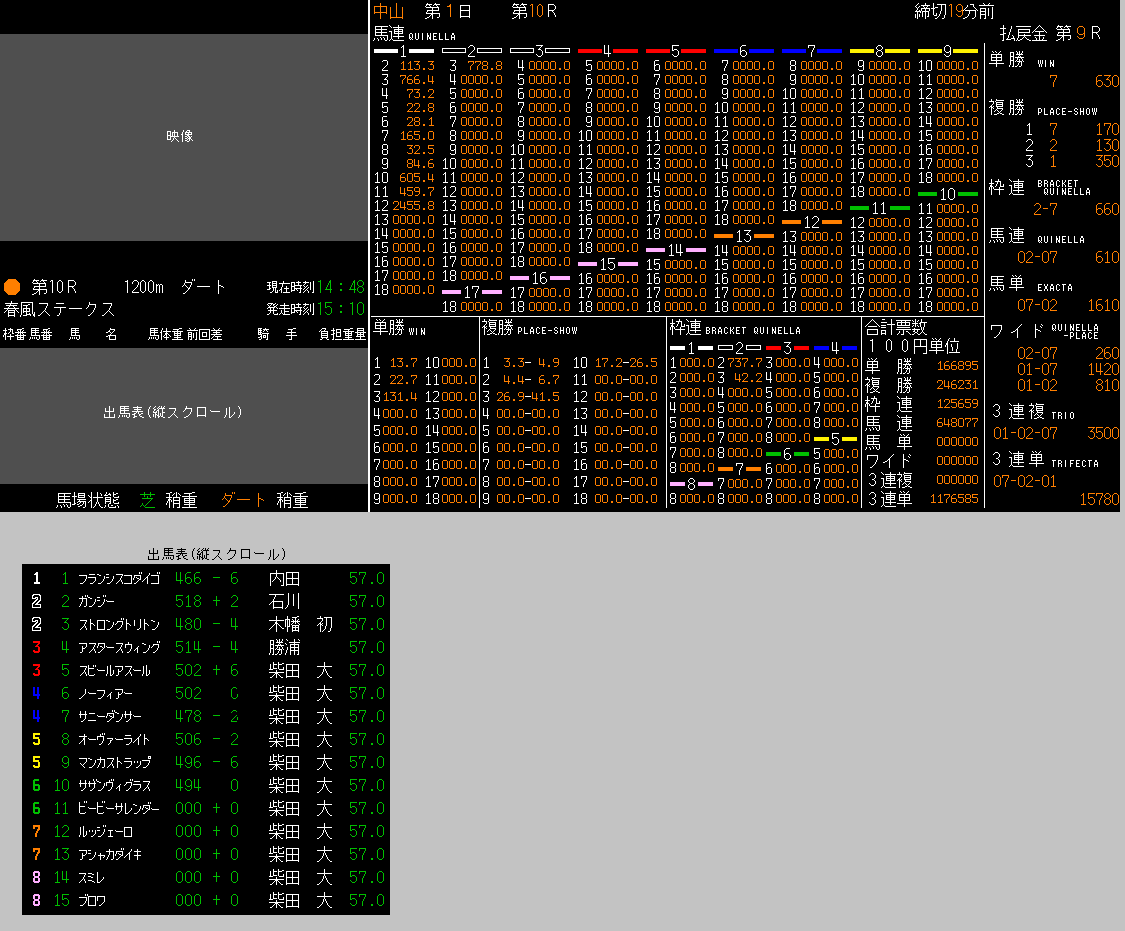The width and height of the screenshot is (1125, 931).
Task: Click the 発走時刻 15:10 start time
Action: pos(315,309)
